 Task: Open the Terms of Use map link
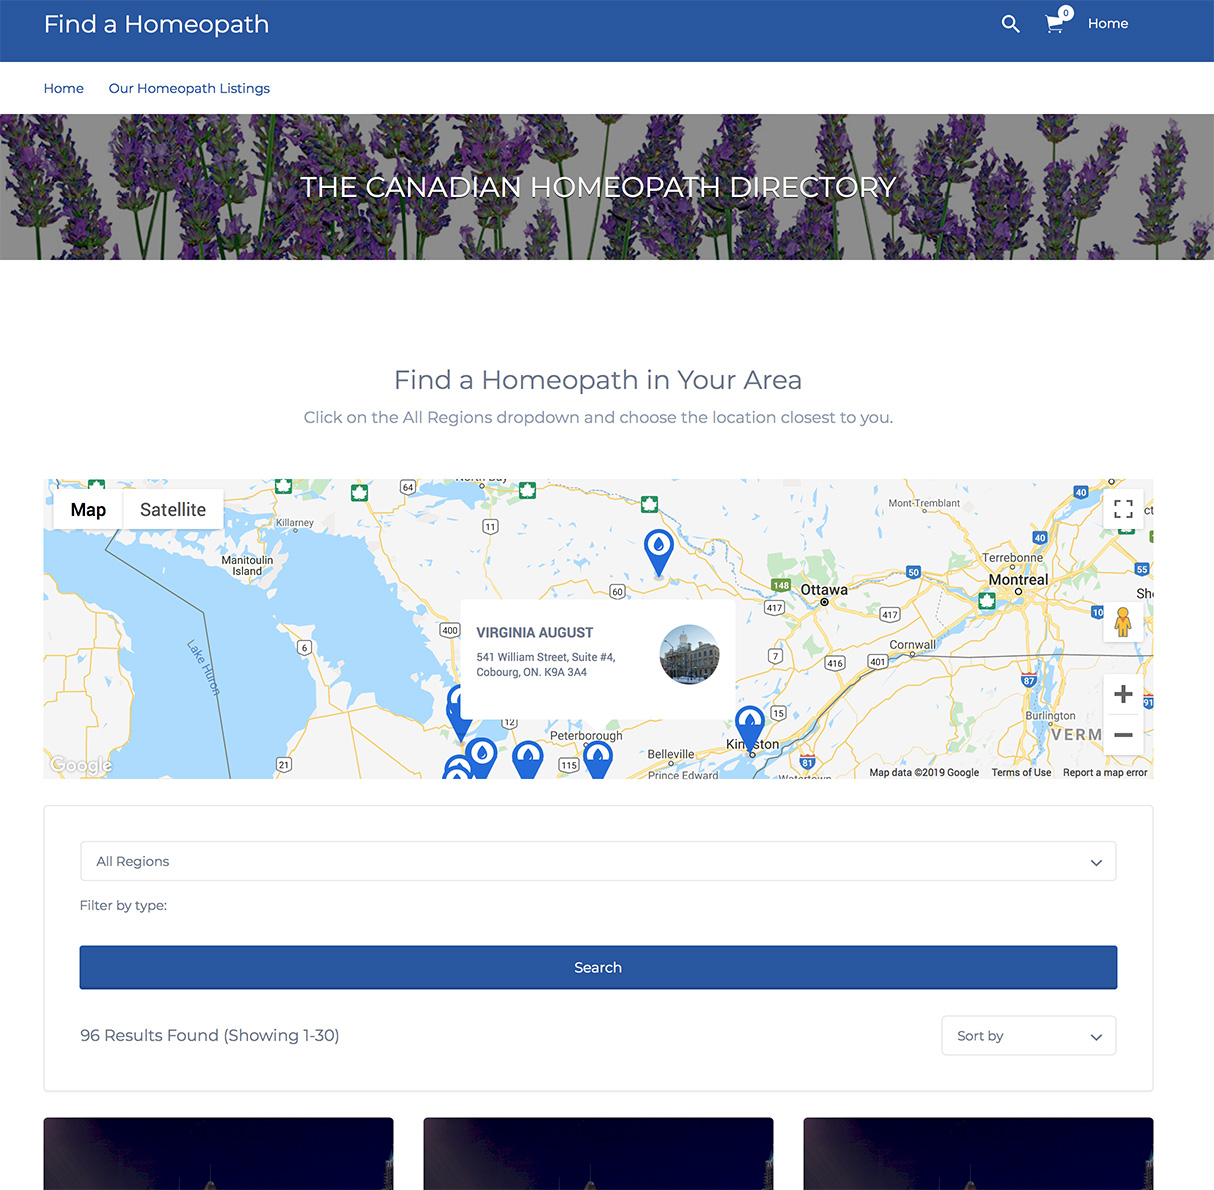[x=1021, y=772]
